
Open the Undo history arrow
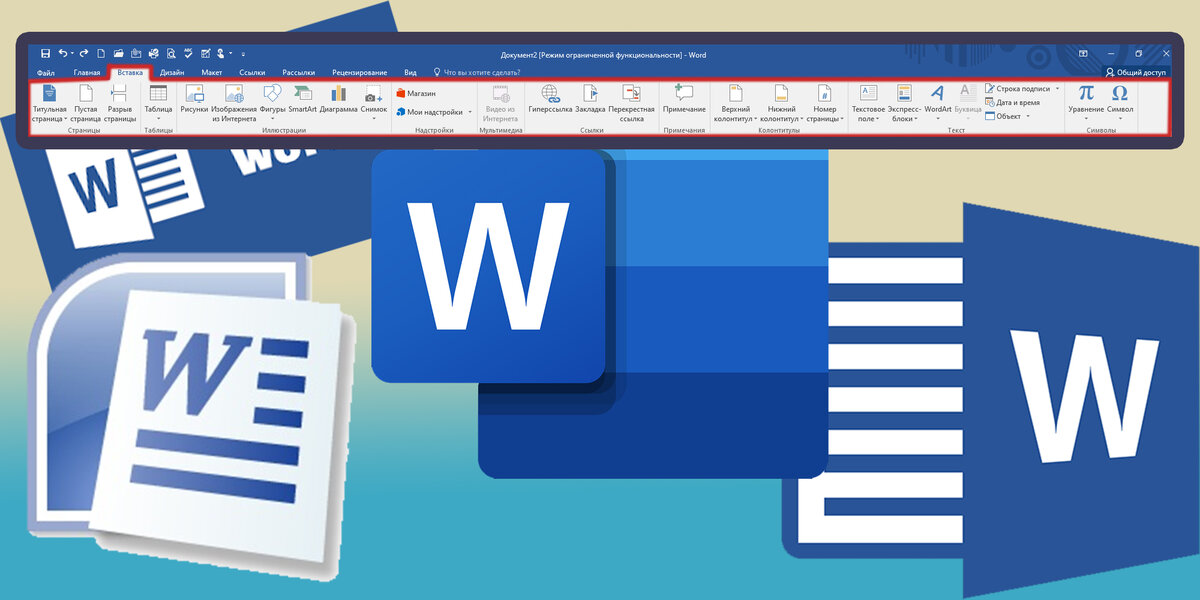(72, 53)
